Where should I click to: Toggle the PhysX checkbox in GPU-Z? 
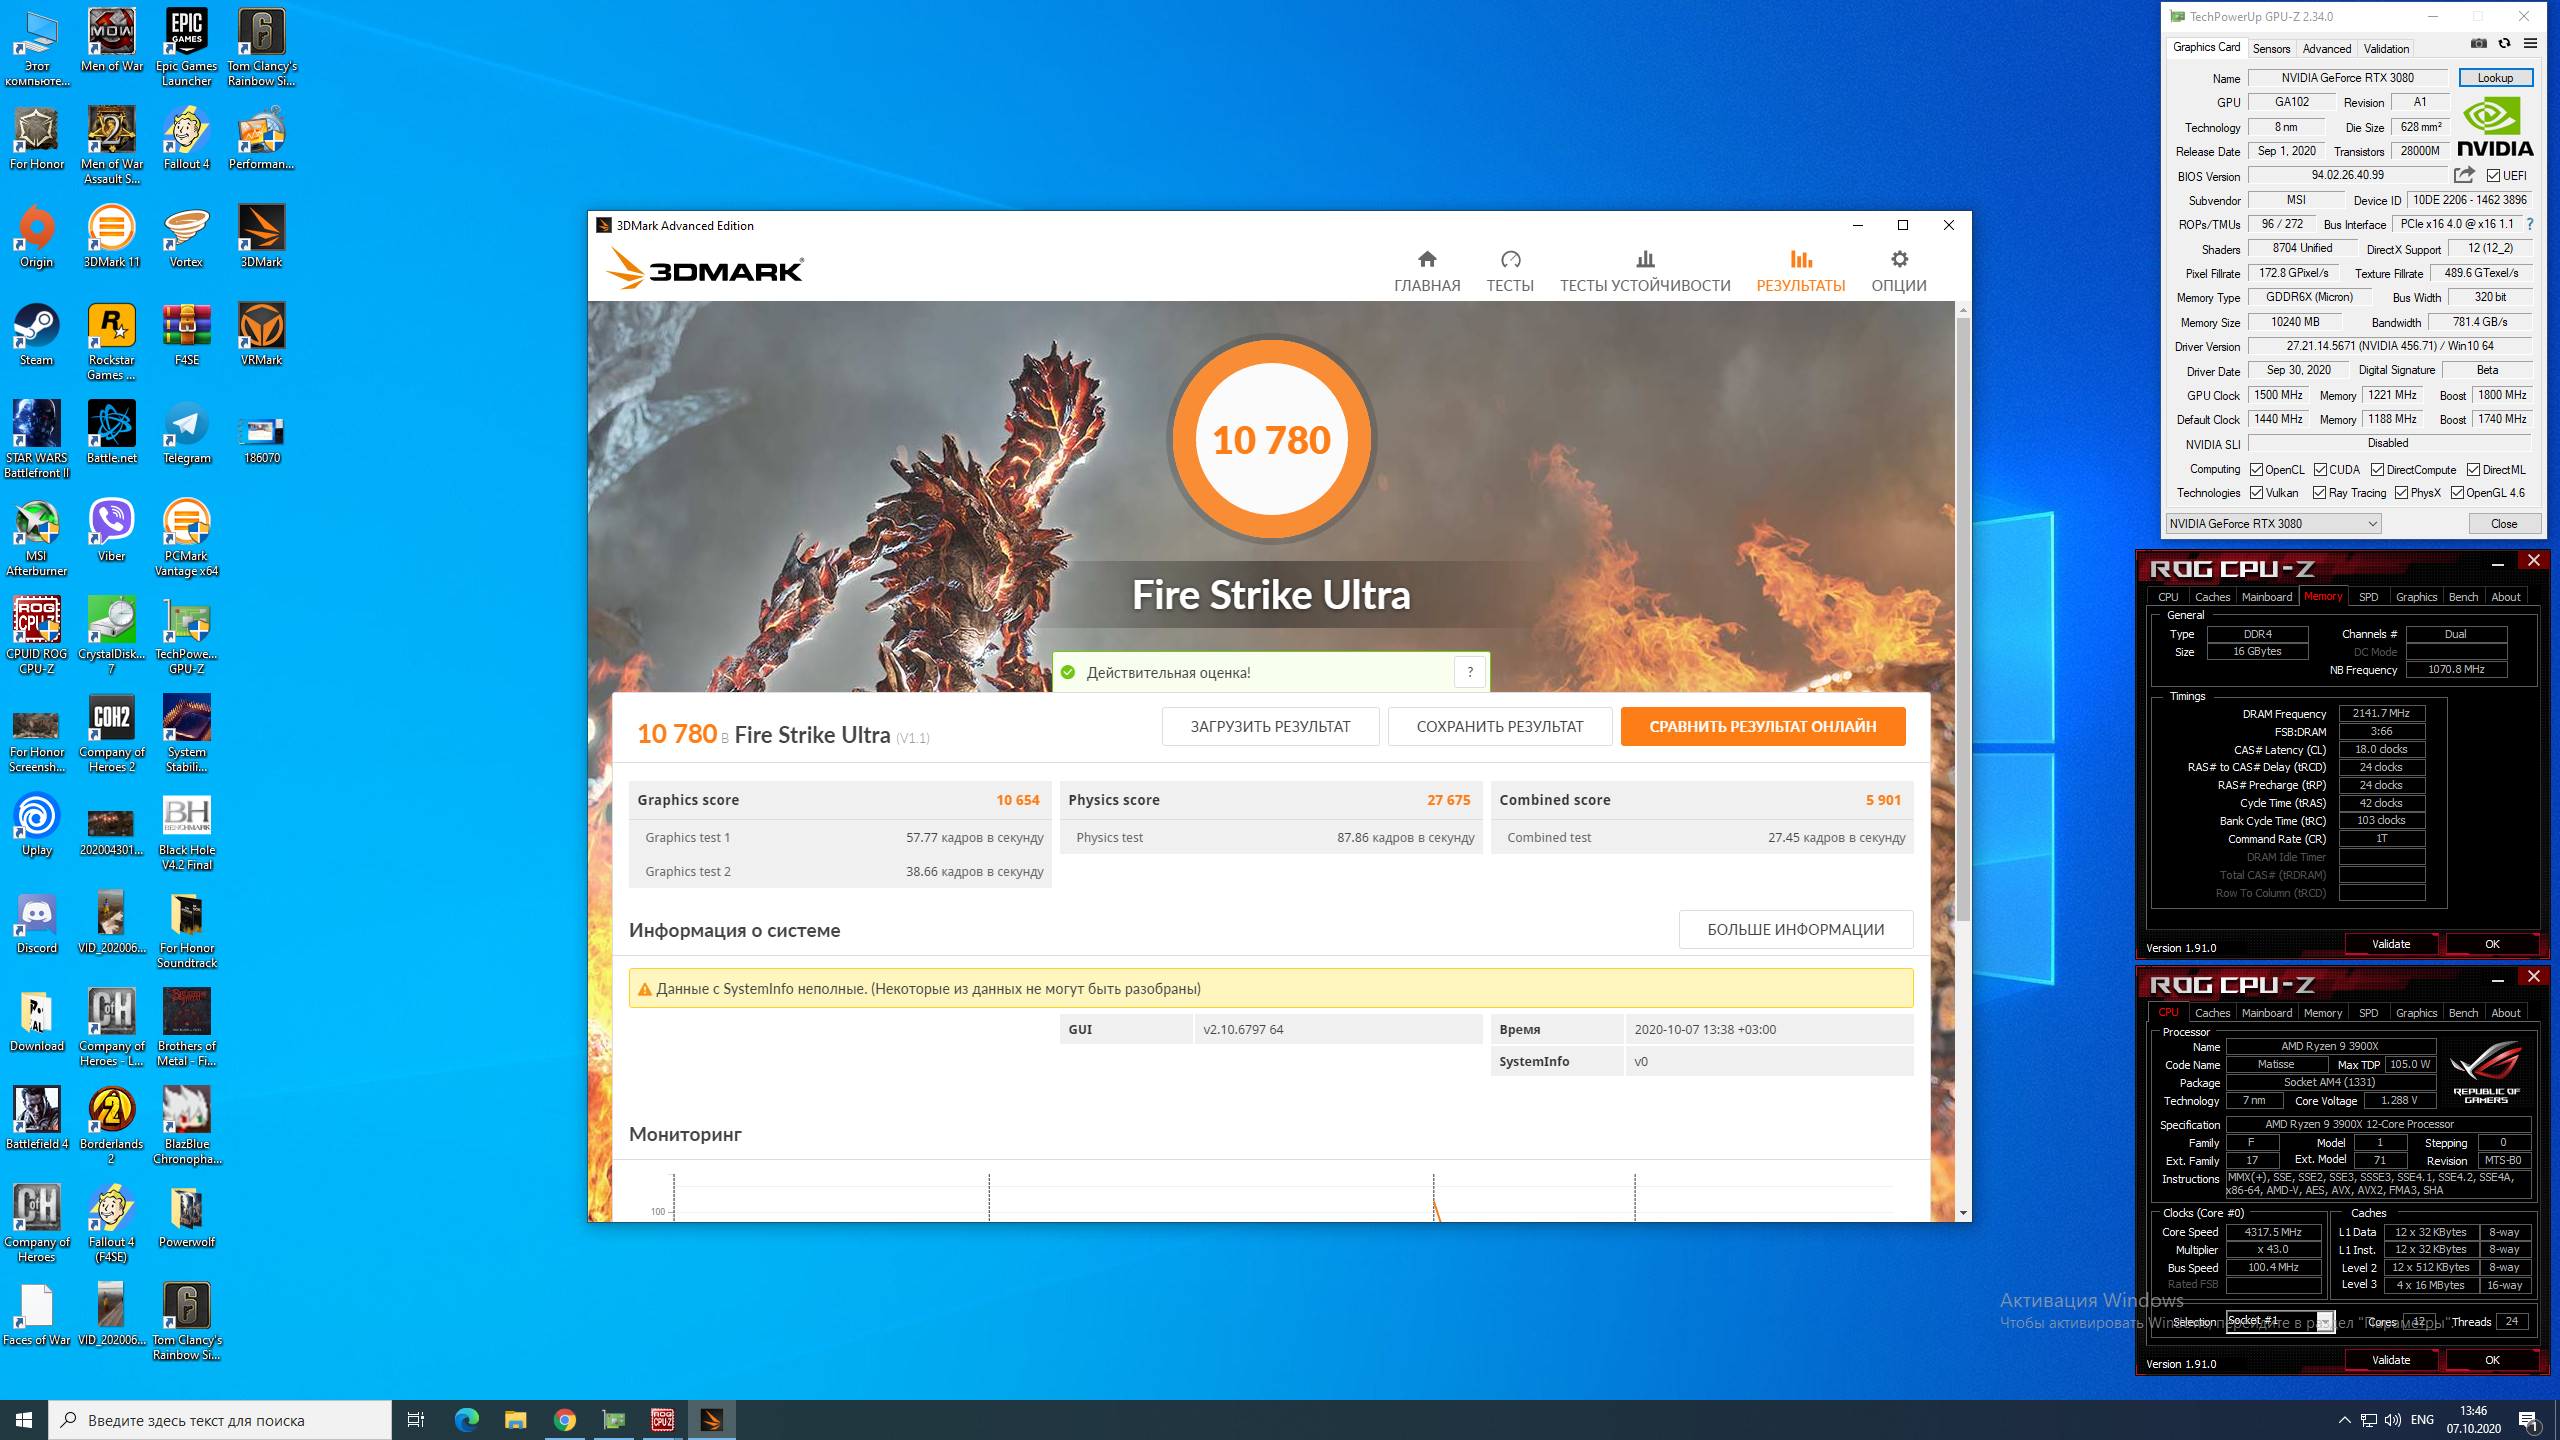click(2402, 493)
